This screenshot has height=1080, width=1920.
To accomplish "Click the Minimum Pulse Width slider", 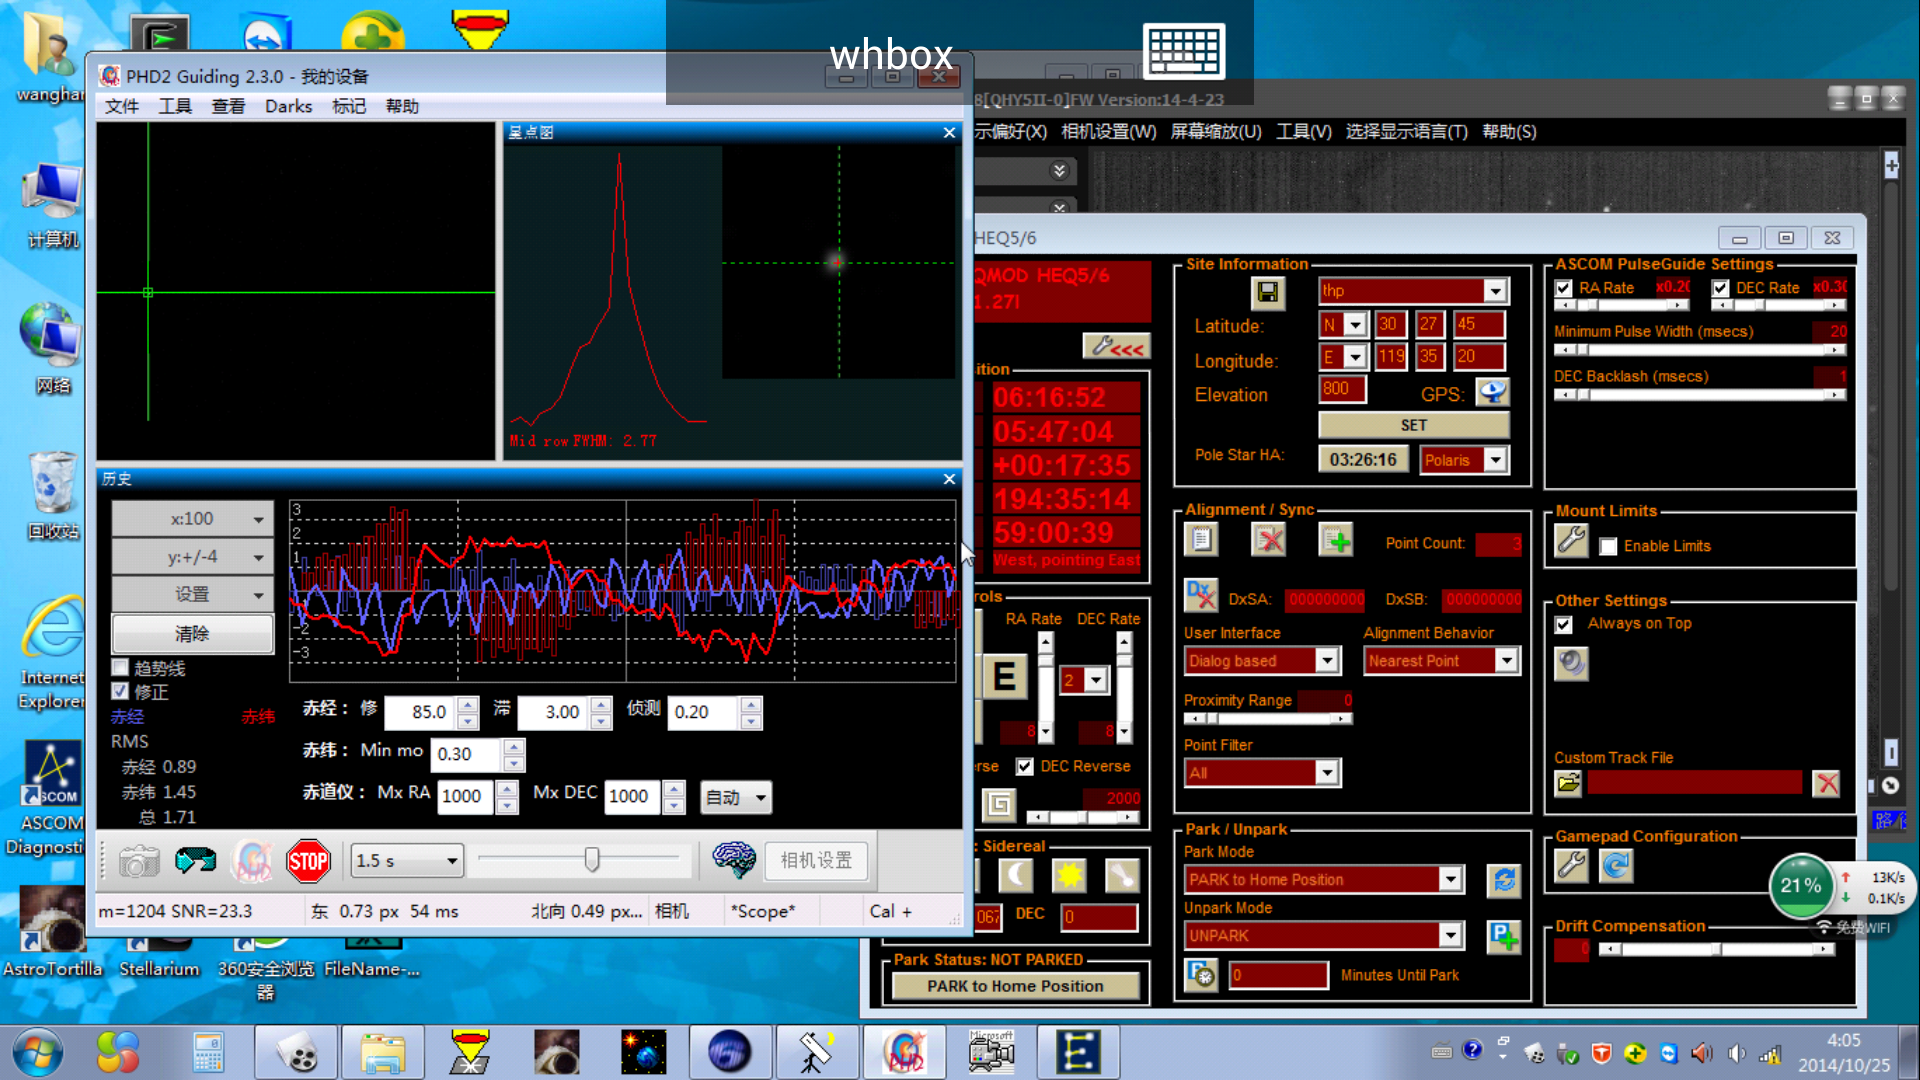I will coord(1699,350).
